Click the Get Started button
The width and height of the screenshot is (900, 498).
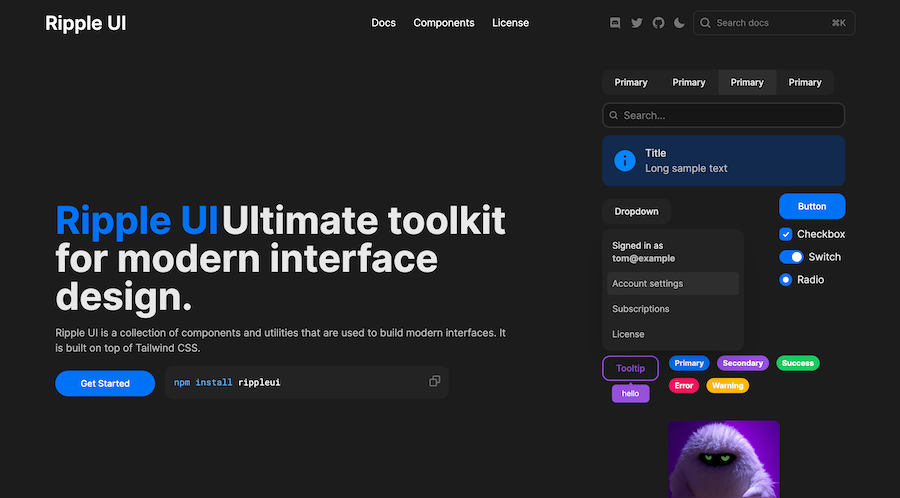tap(105, 383)
